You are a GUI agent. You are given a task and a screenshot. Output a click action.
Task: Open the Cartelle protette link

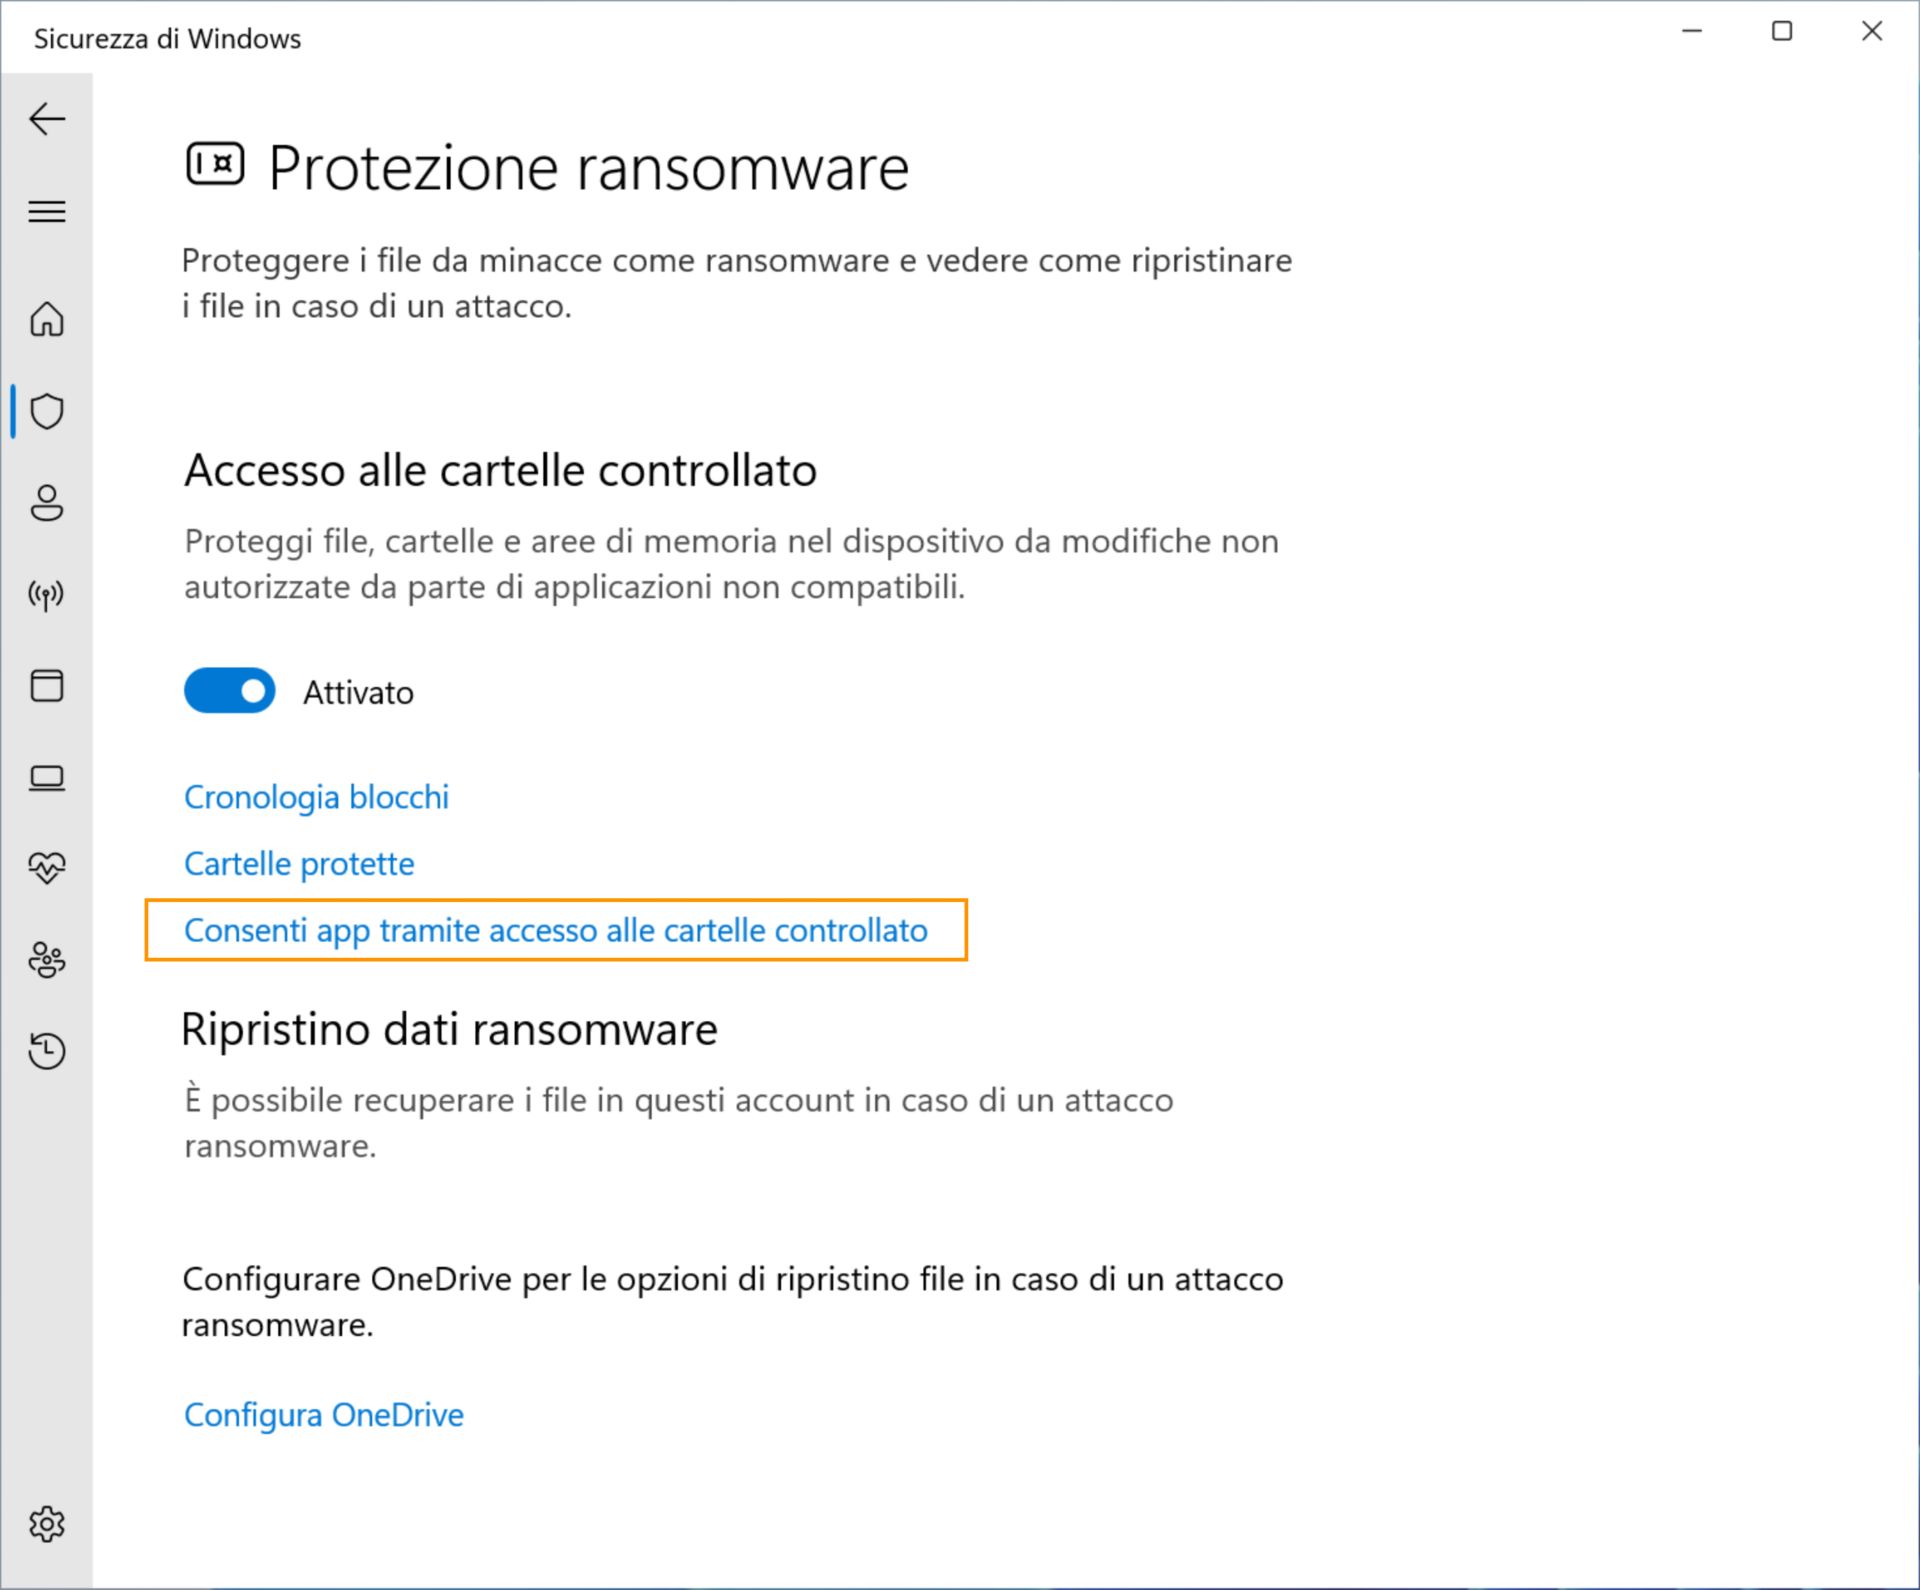[x=299, y=863]
